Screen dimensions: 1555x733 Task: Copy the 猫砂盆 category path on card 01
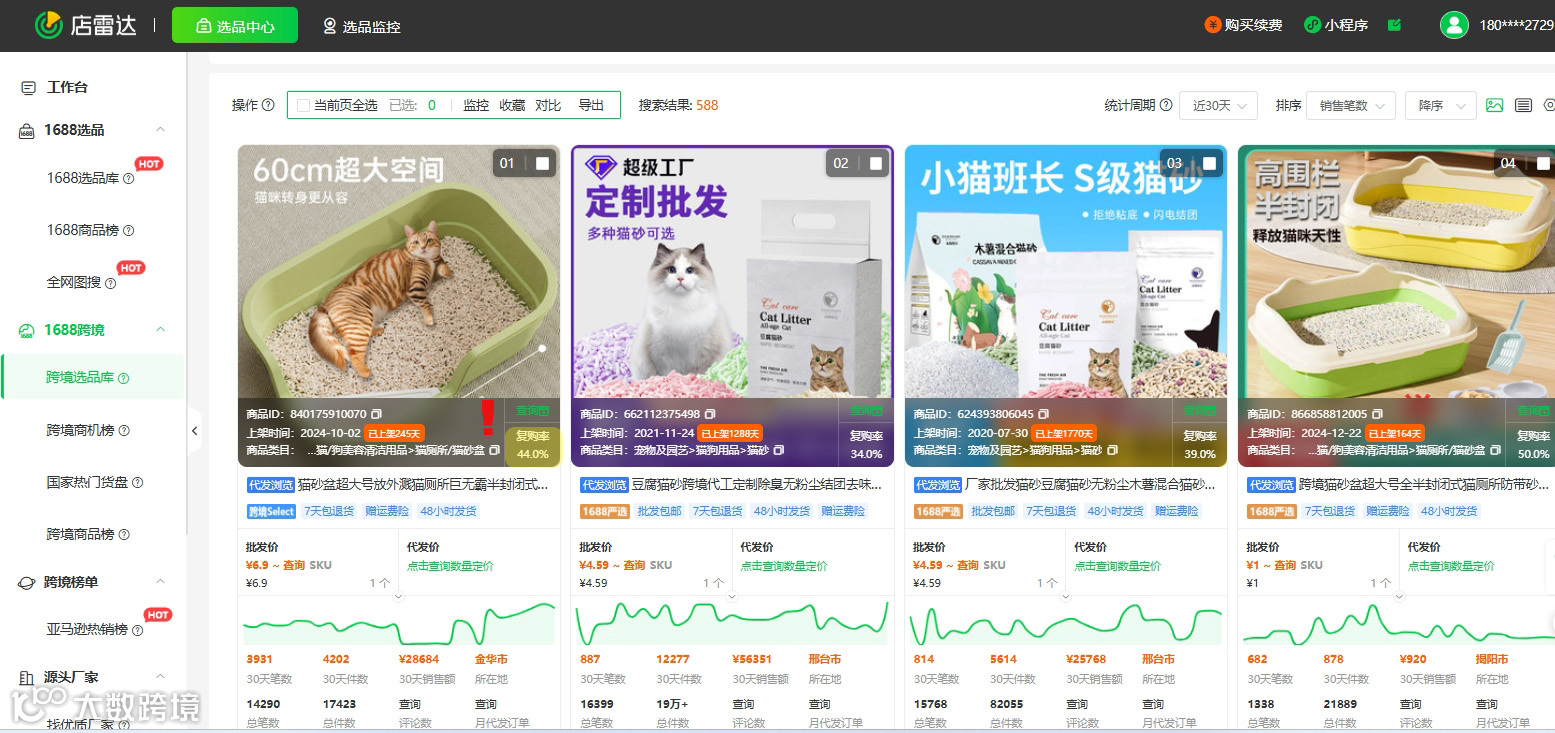[494, 451]
